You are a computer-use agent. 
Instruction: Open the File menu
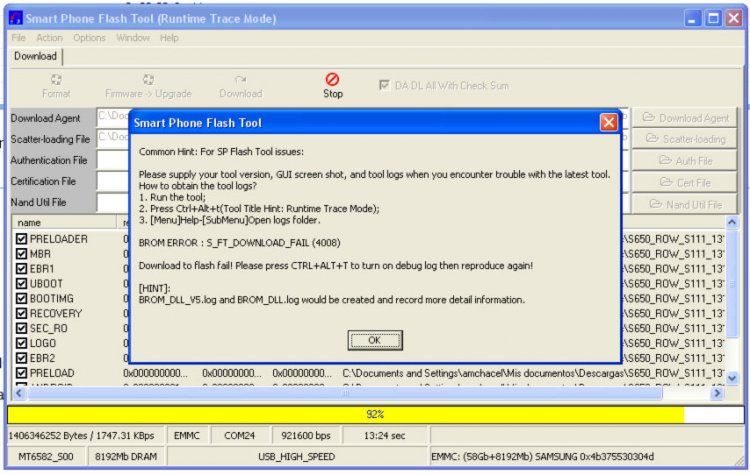coord(19,38)
